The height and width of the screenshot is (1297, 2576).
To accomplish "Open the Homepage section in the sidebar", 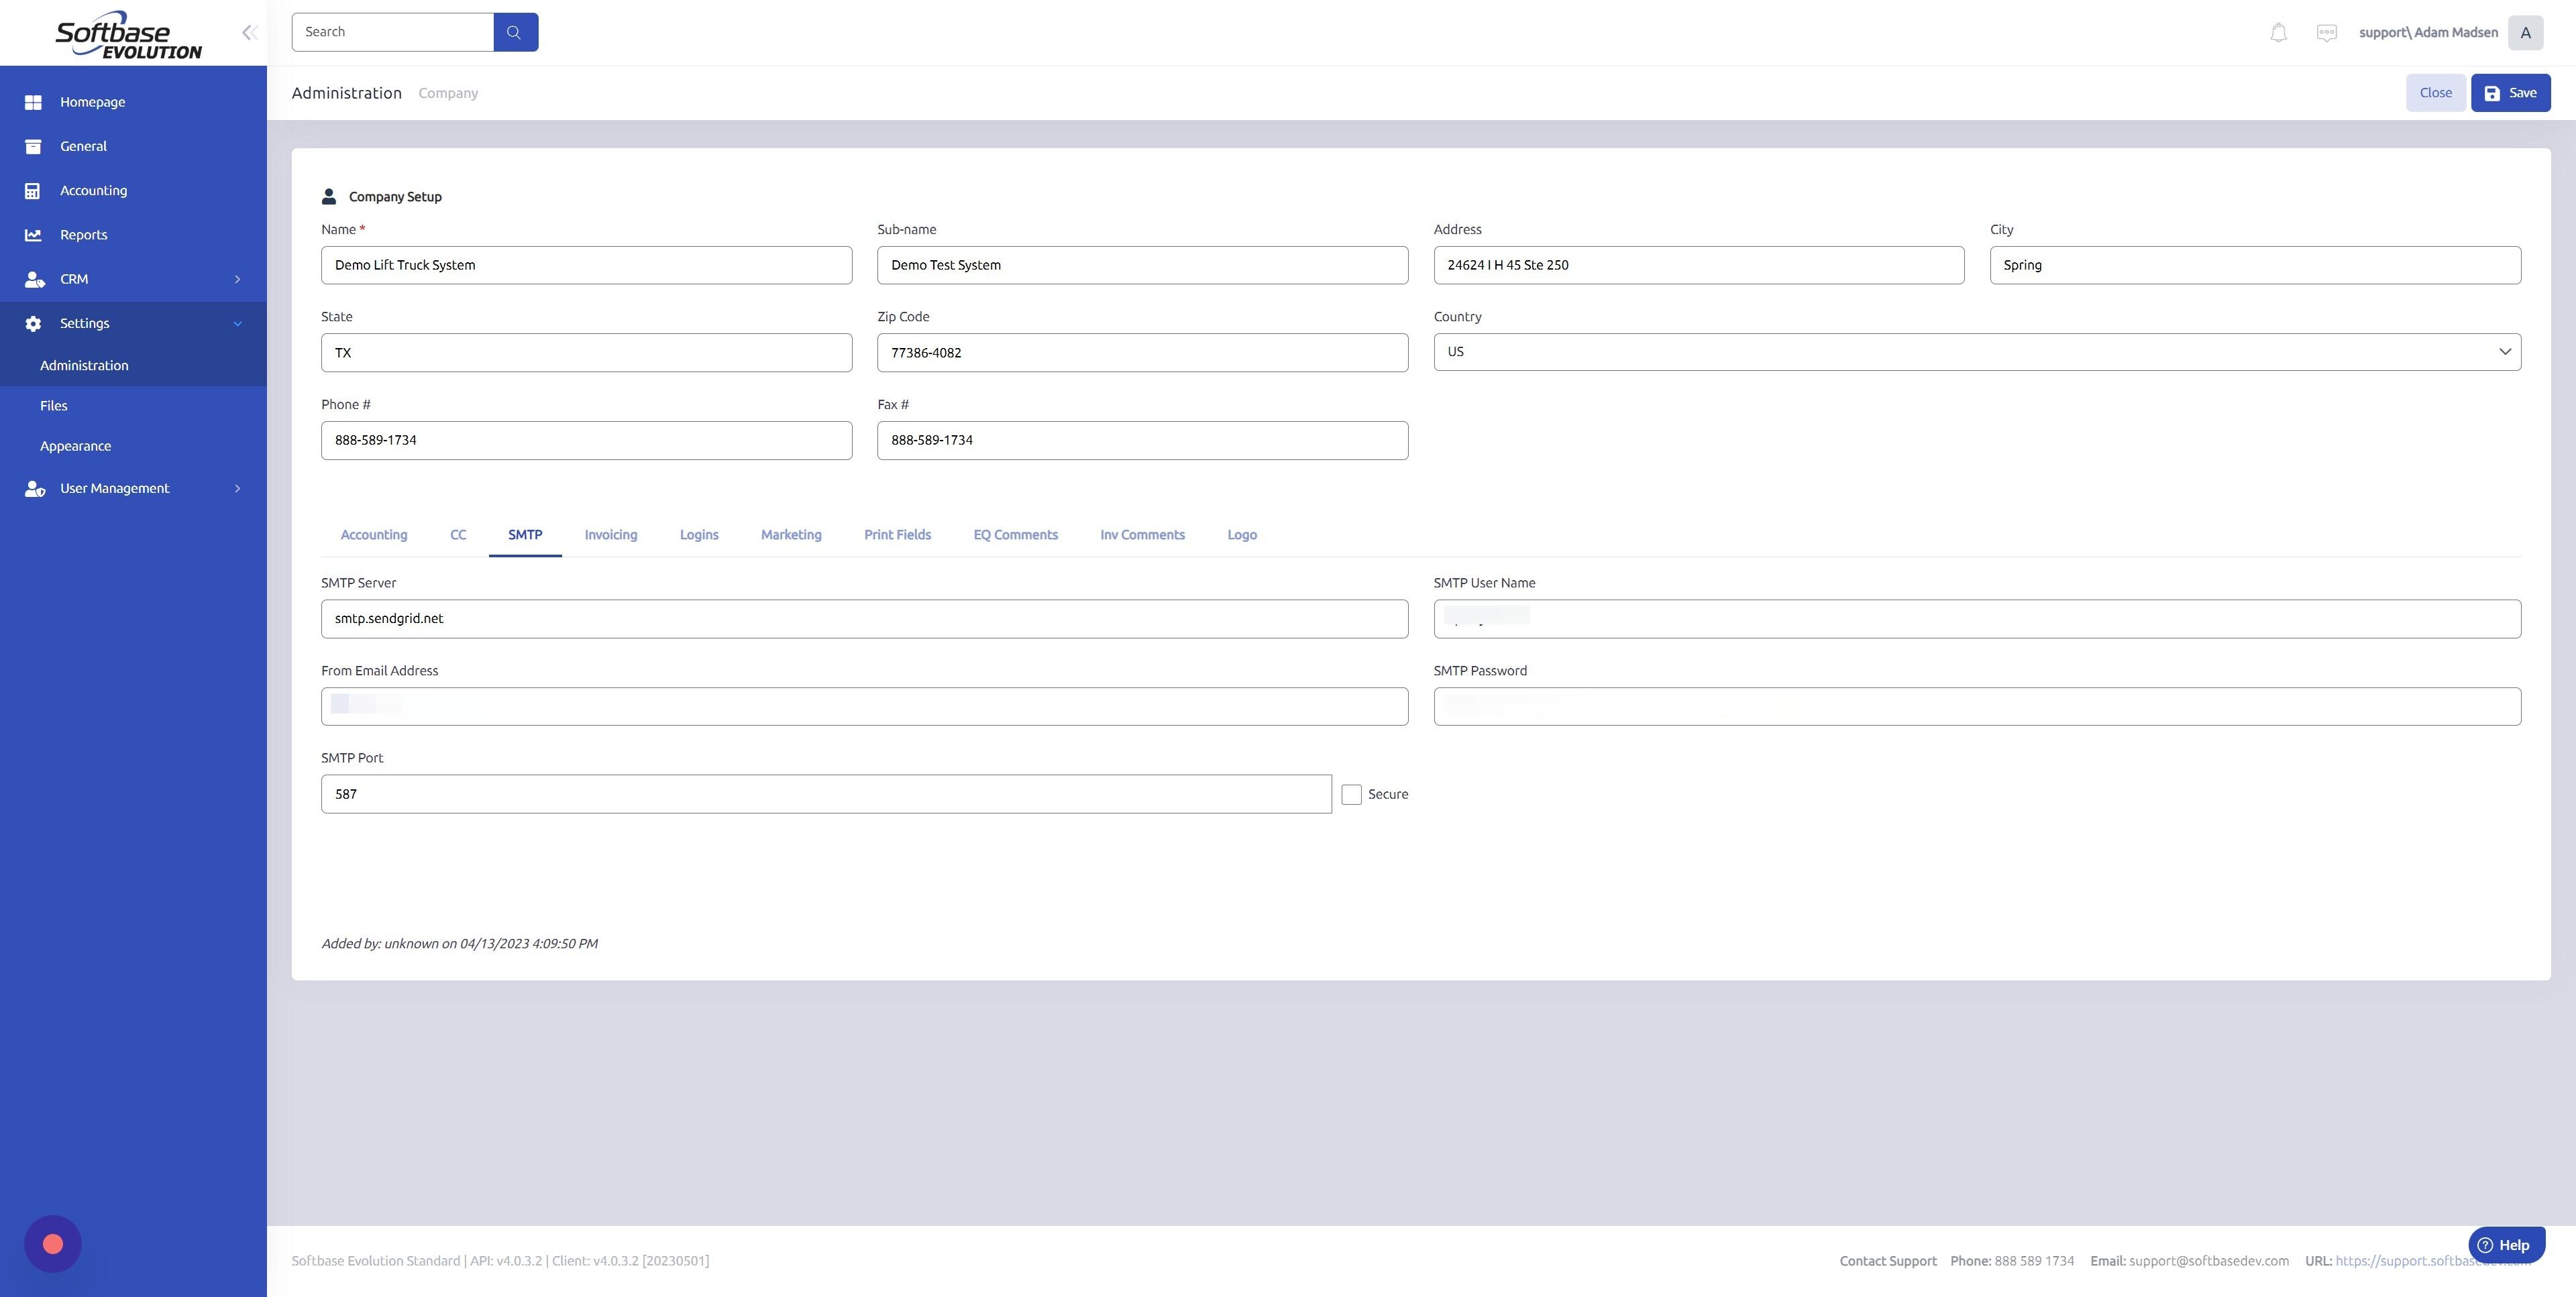I will [92, 101].
